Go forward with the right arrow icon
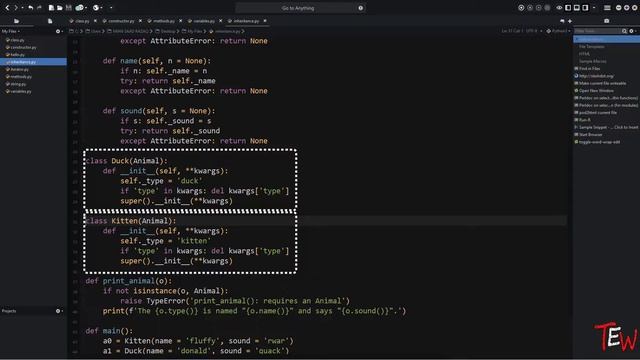 coord(16,8)
